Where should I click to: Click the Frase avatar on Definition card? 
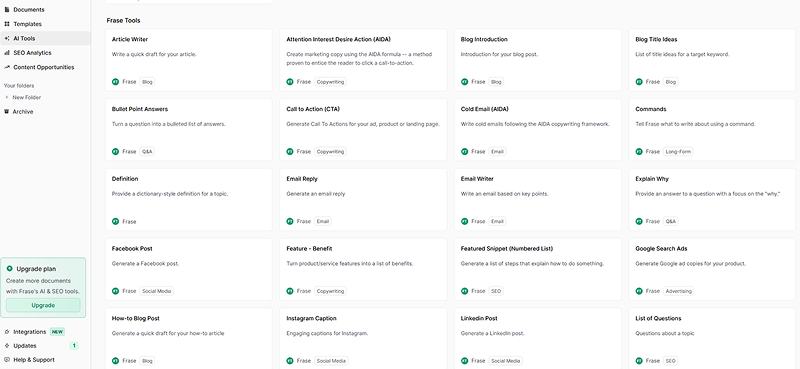point(115,222)
